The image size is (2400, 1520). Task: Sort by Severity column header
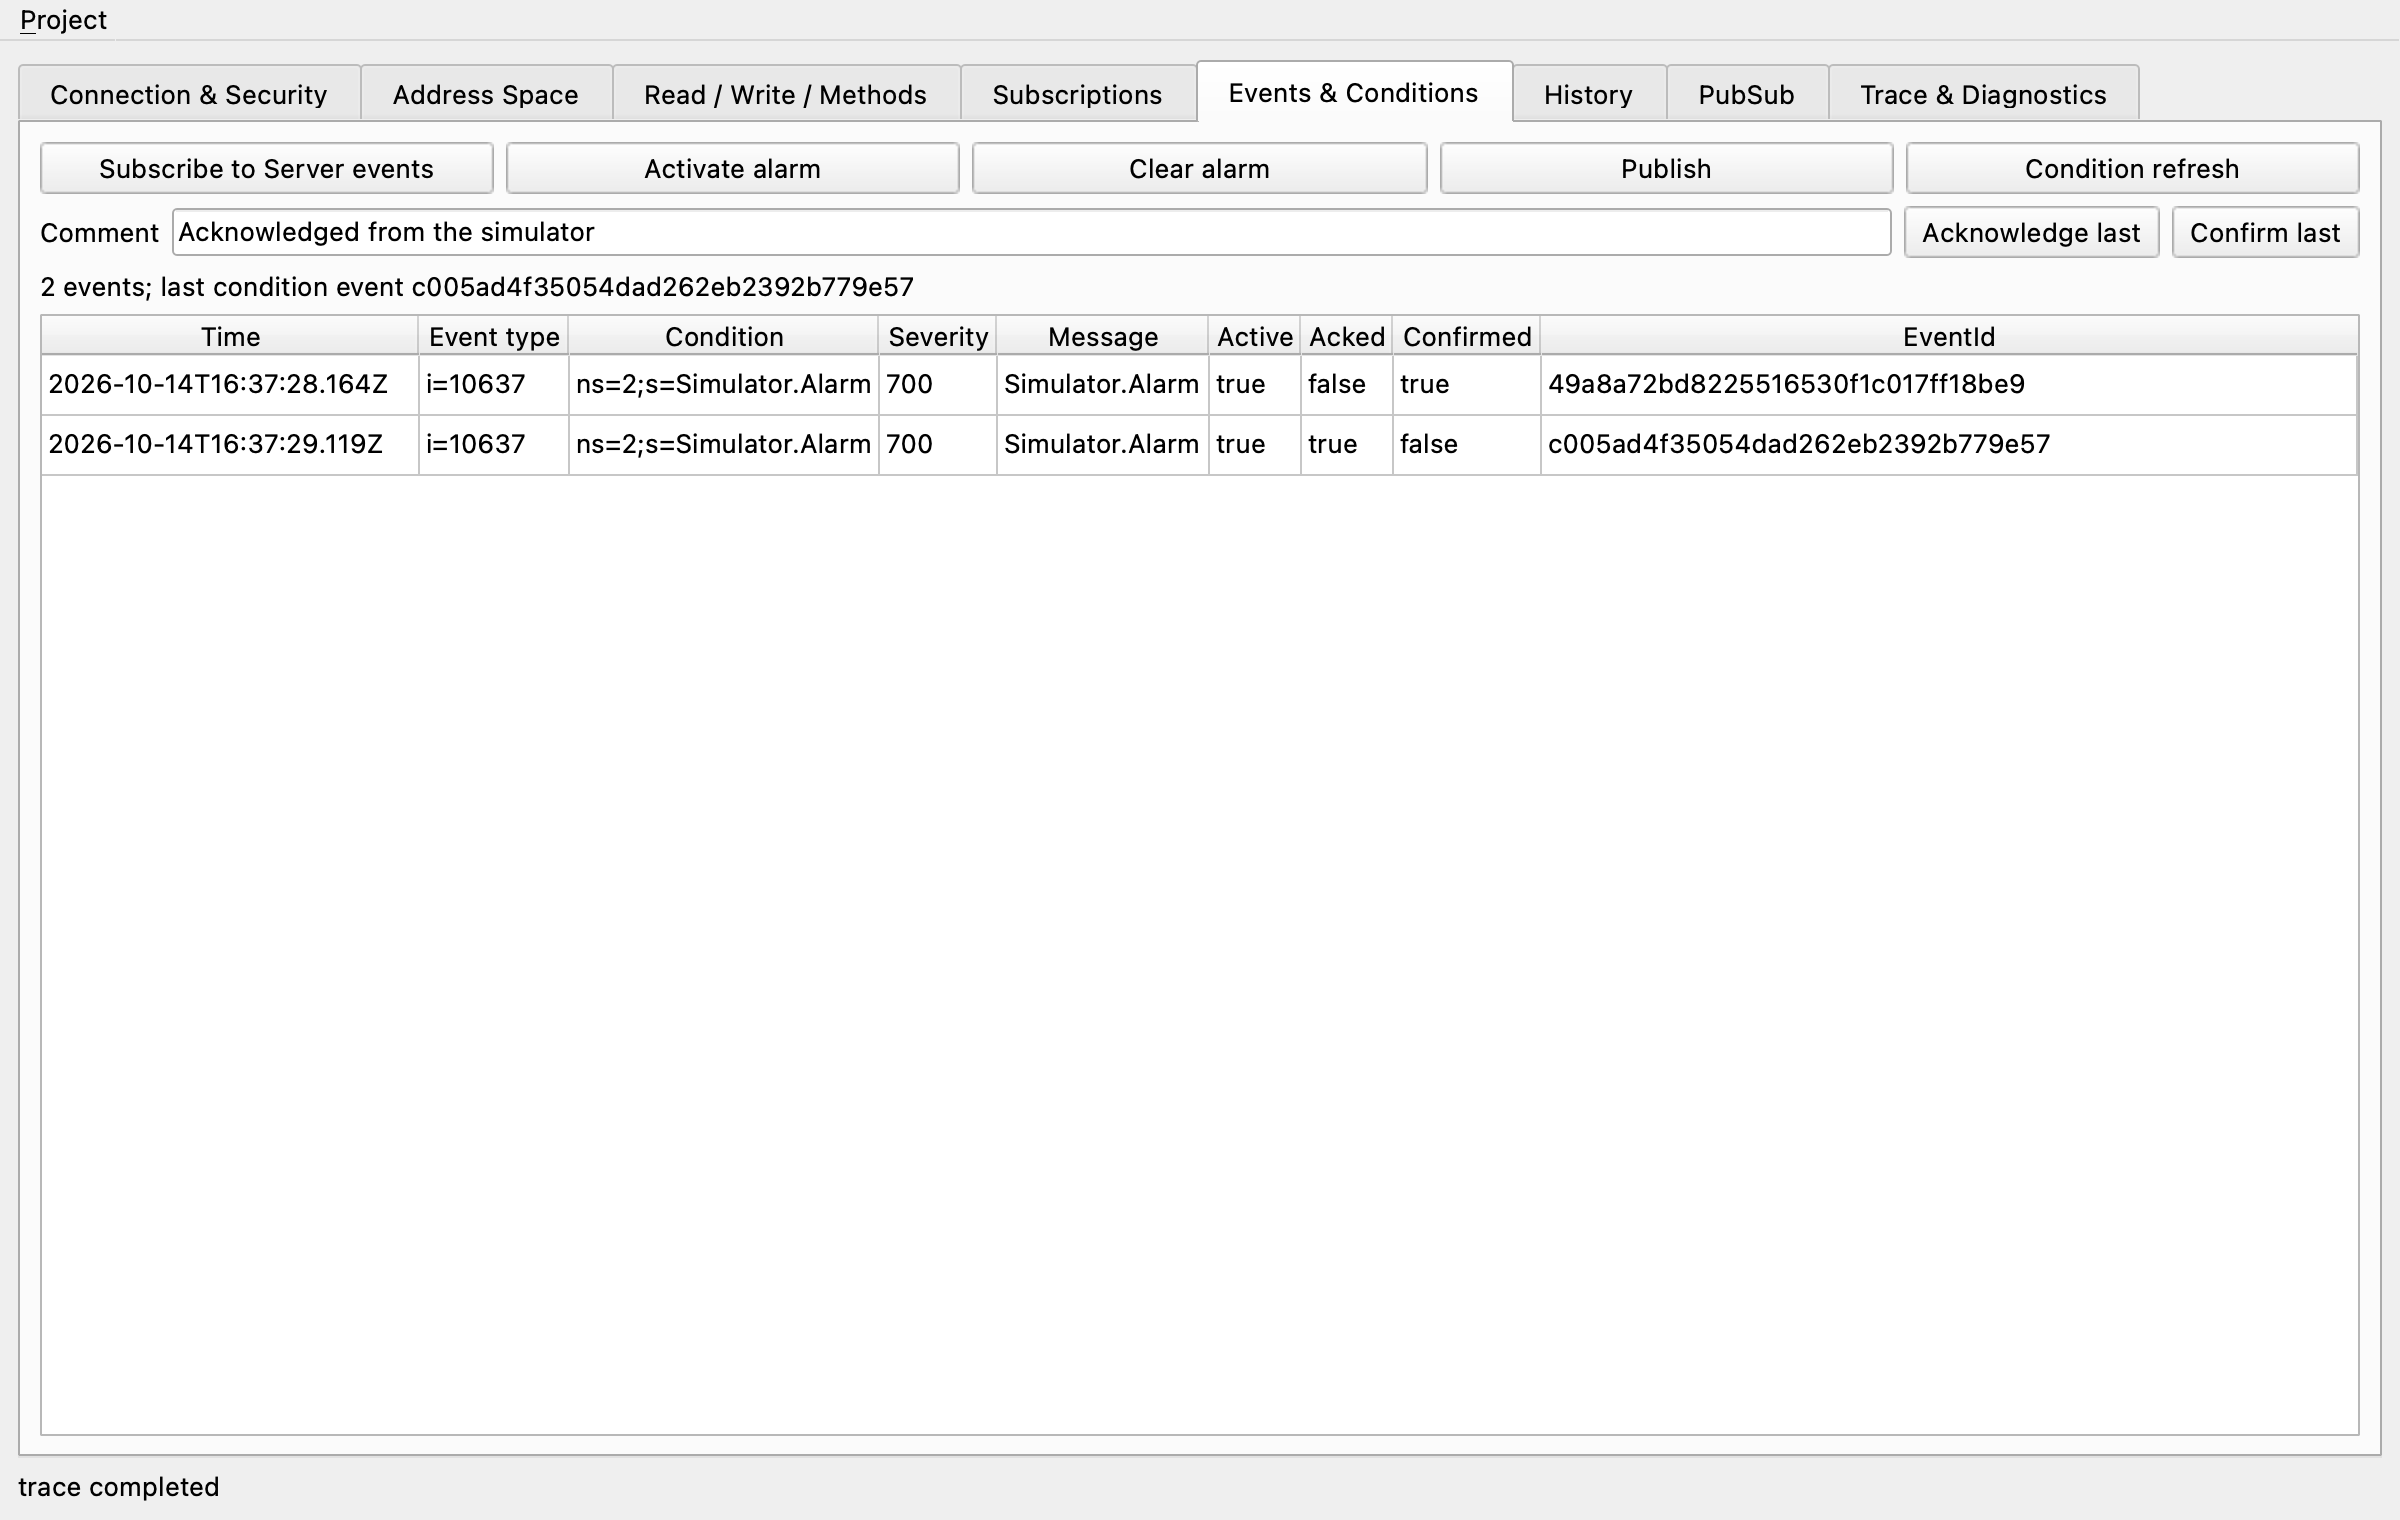pos(938,336)
